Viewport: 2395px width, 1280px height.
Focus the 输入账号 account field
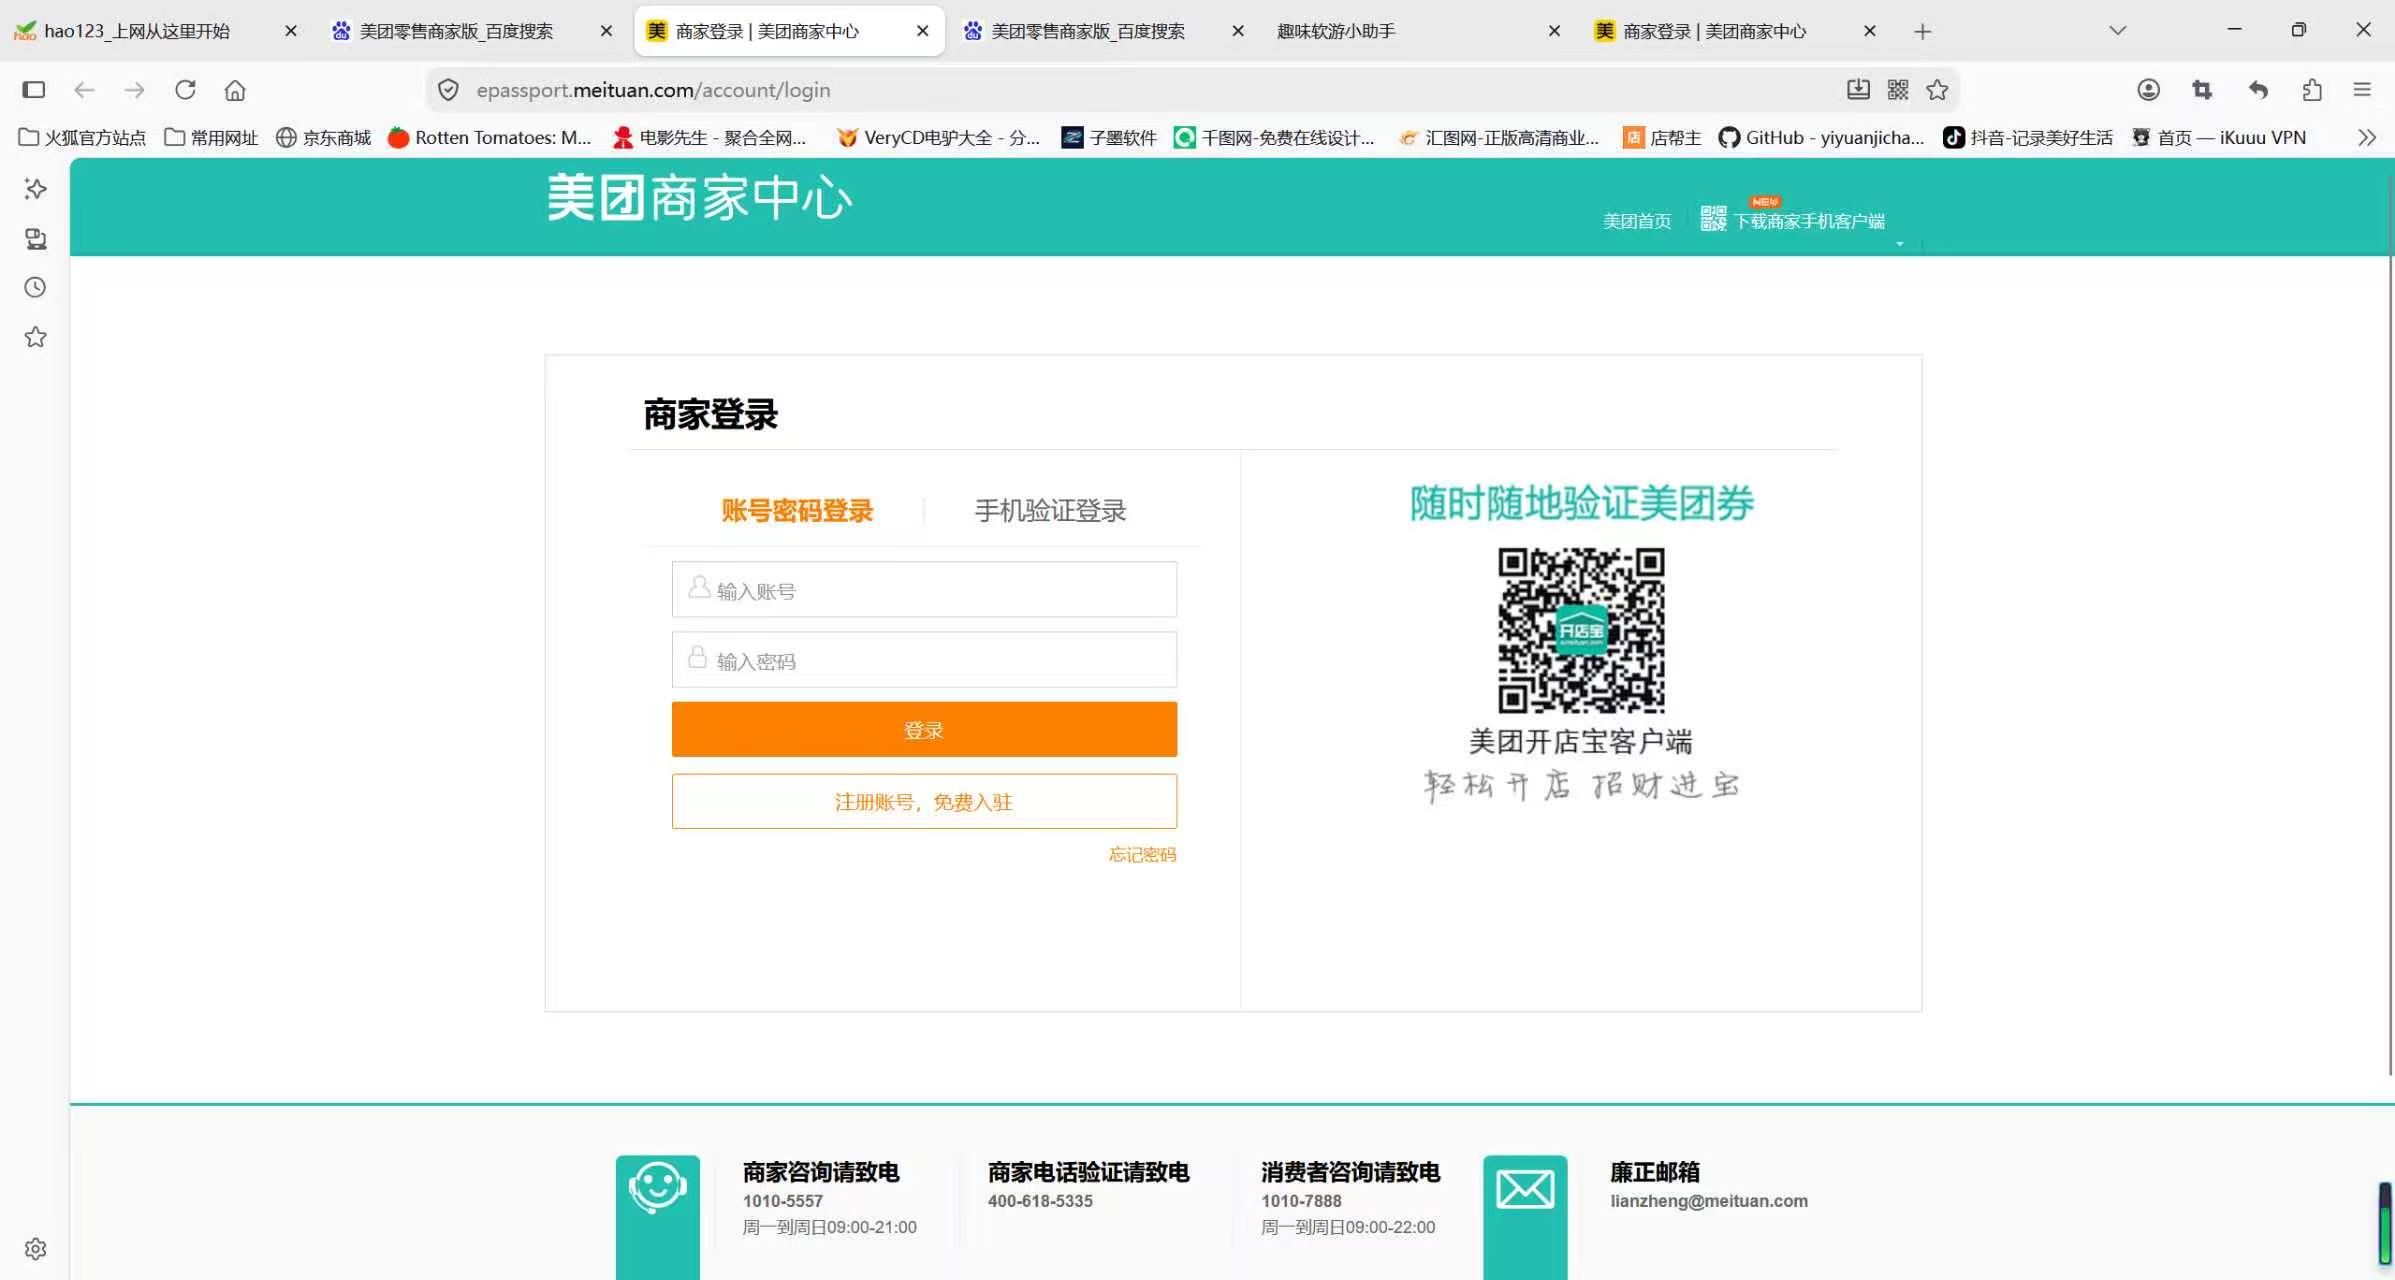(x=924, y=590)
